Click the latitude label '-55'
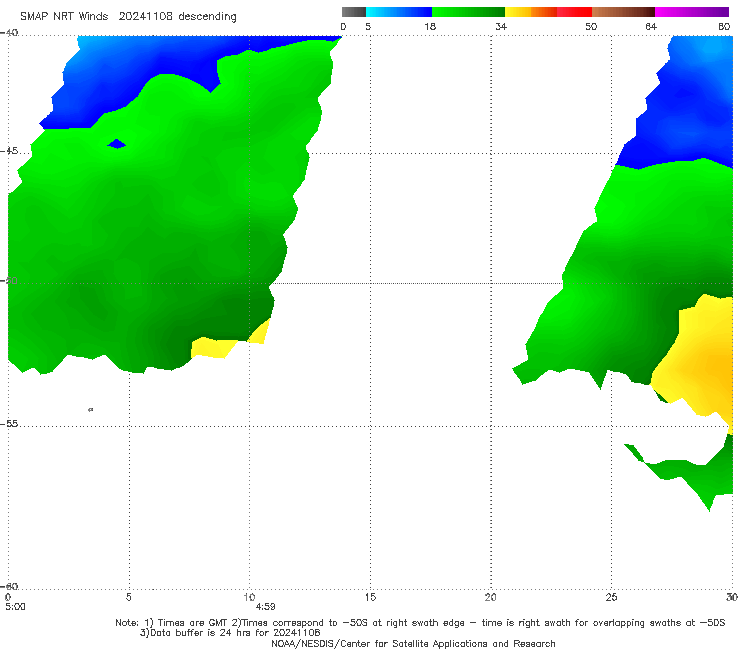 (9, 424)
